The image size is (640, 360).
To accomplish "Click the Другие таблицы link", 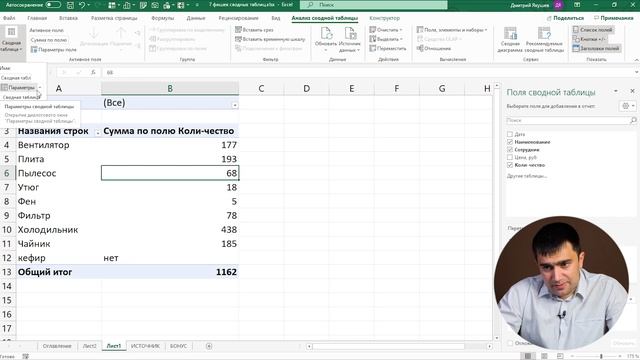I will click(x=527, y=176).
